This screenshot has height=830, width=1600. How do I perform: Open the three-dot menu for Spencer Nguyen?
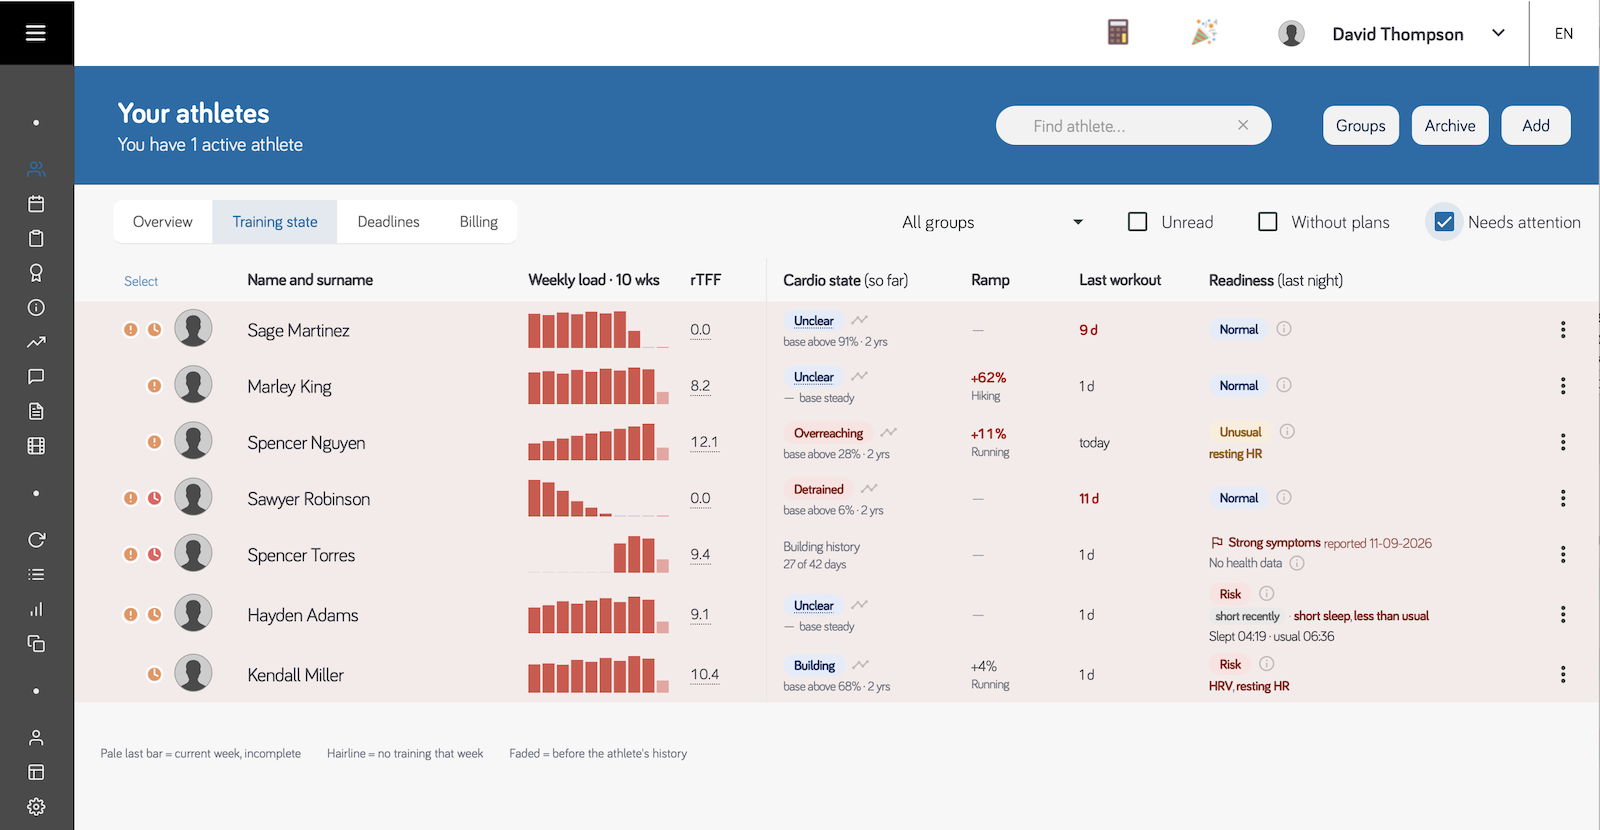point(1563,442)
